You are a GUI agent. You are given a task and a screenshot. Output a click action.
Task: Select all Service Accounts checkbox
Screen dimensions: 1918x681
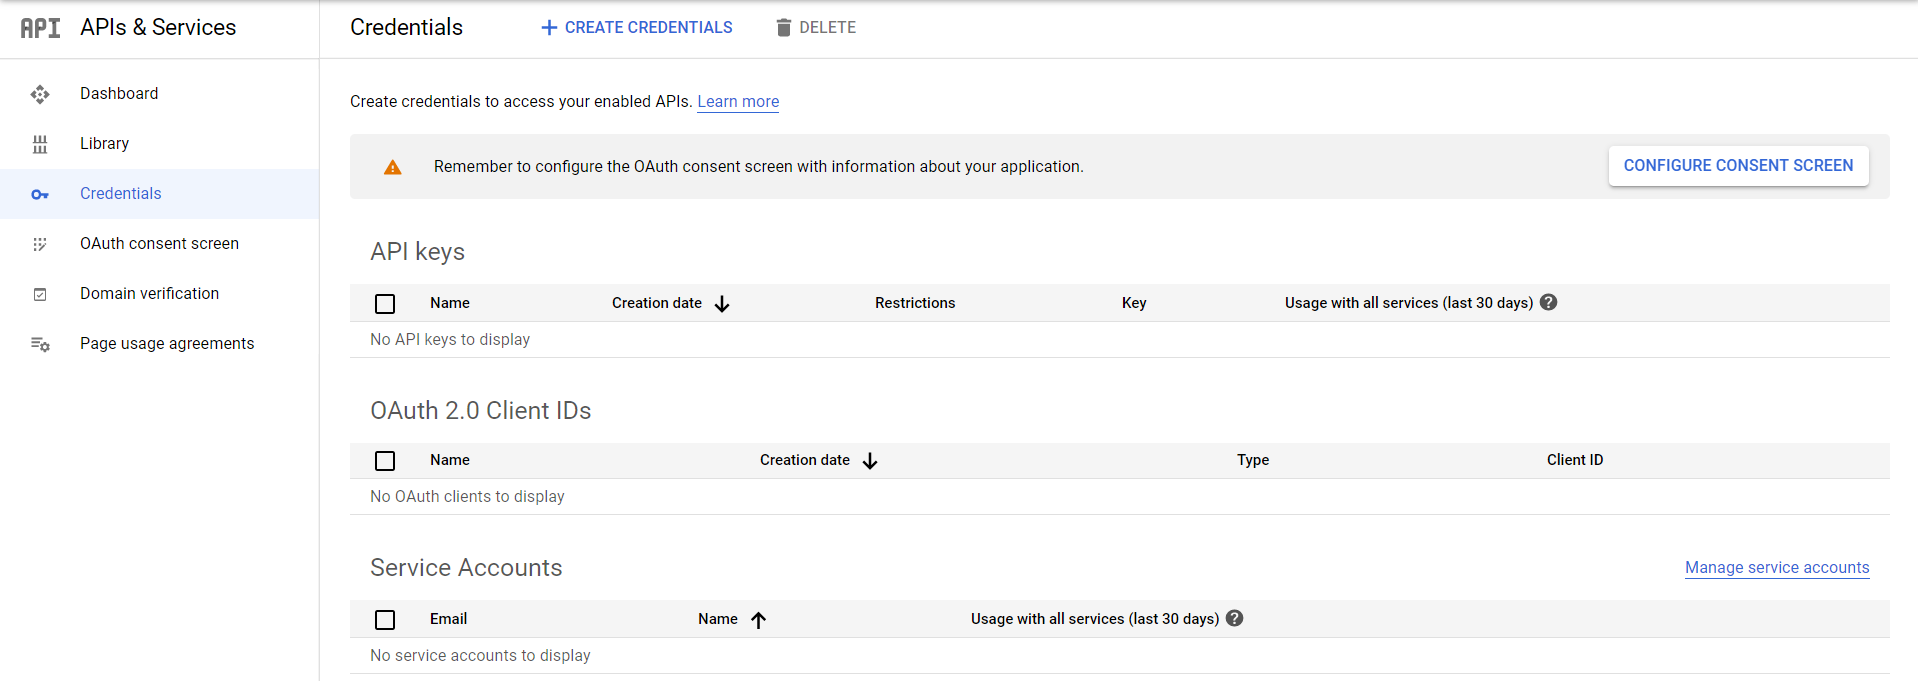click(385, 620)
